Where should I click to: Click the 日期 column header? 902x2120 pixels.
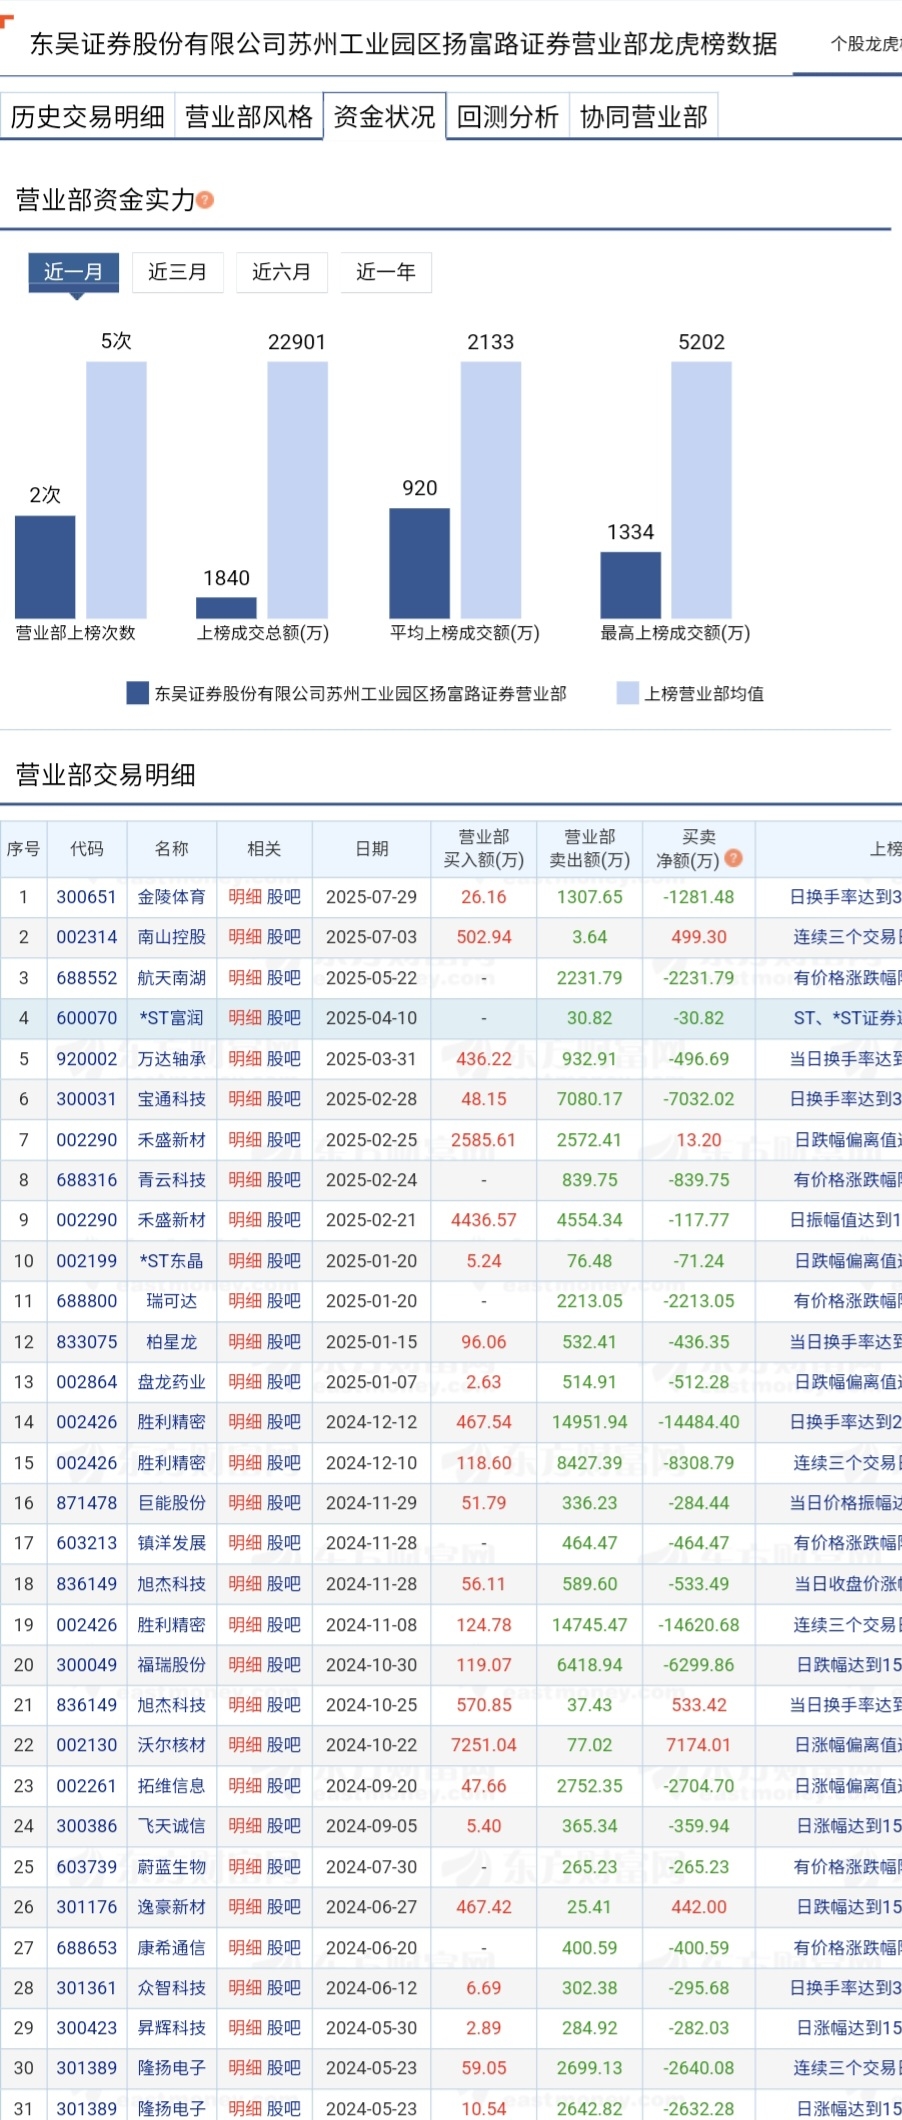tap(372, 849)
